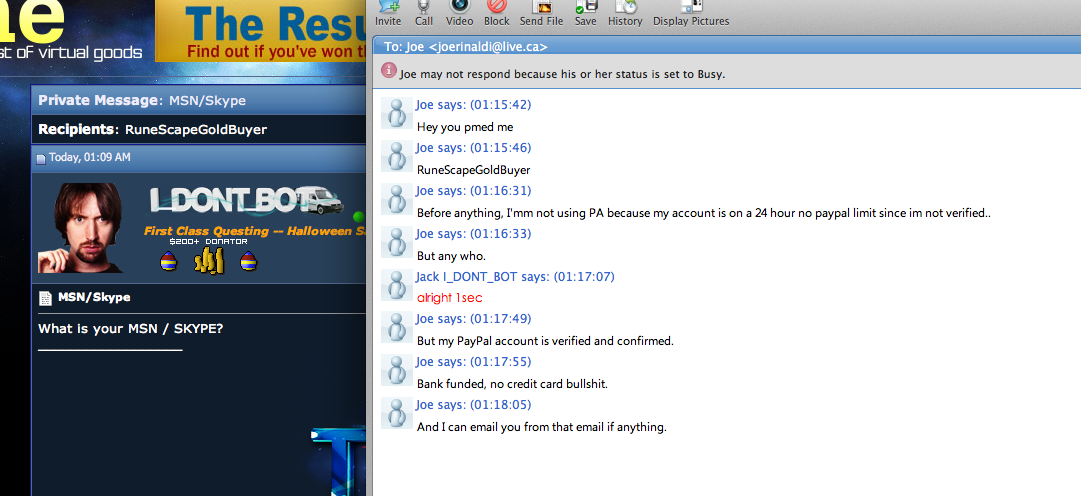Click message 'And I can email you'
Viewport: 1081px width, 496px height.
542,427
